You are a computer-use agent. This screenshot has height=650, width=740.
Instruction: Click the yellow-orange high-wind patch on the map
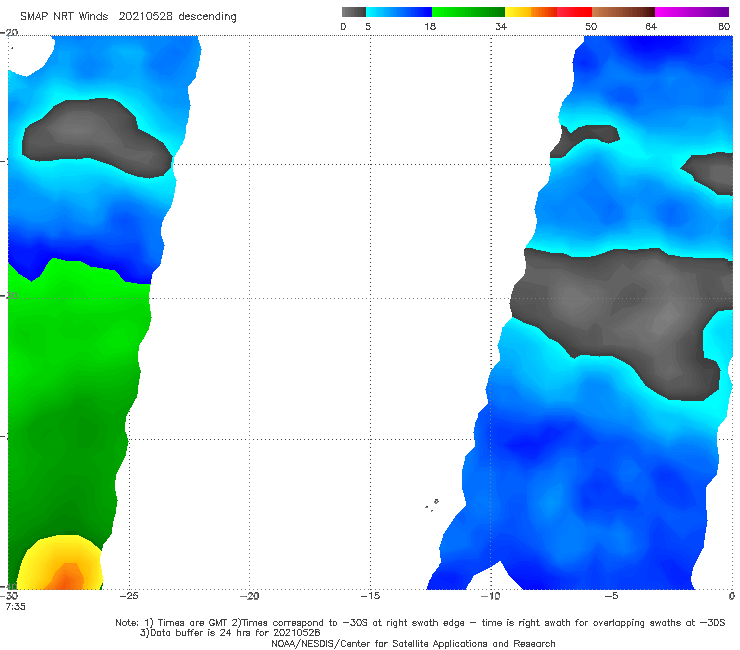click(60, 564)
